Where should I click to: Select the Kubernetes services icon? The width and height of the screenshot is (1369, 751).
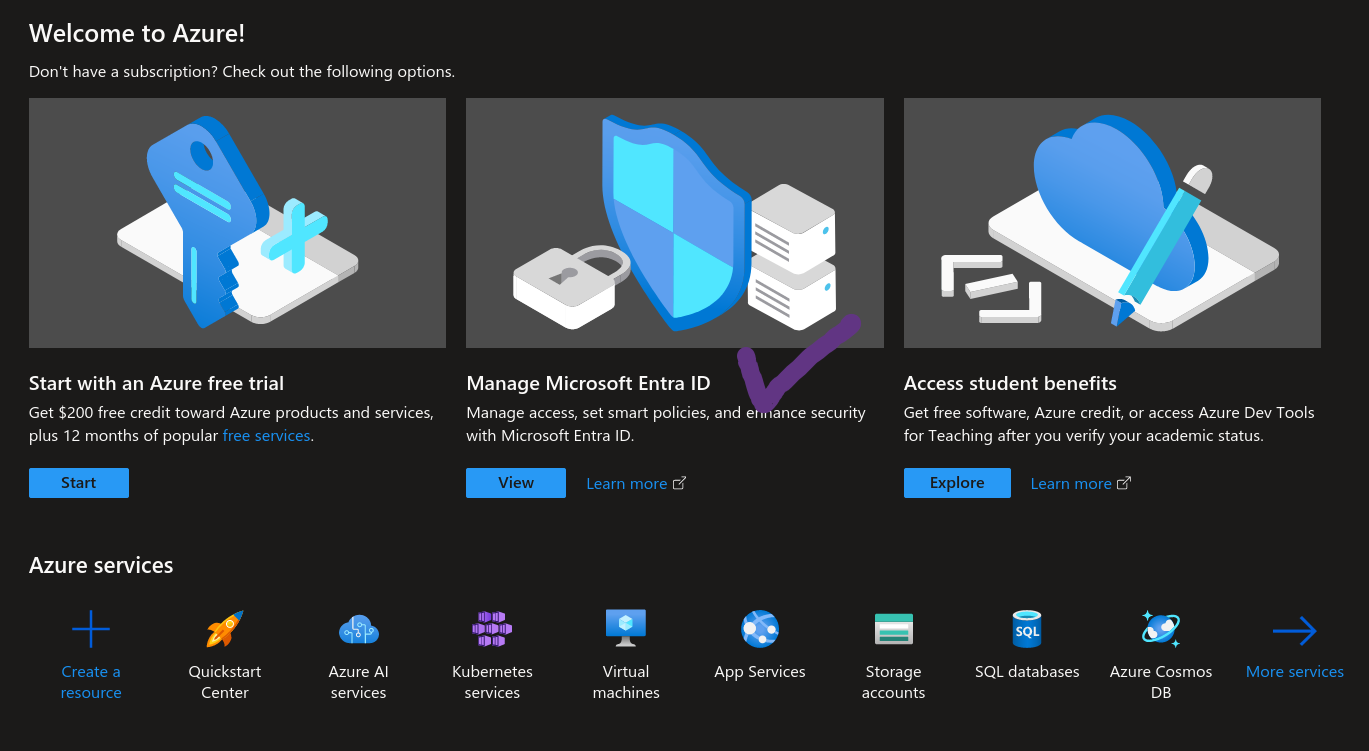492,630
